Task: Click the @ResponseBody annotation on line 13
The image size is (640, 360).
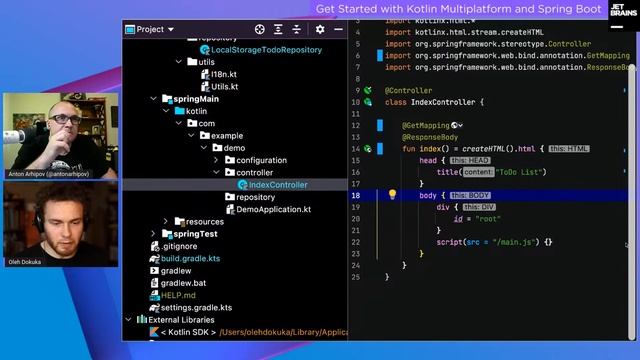Action: coord(430,137)
